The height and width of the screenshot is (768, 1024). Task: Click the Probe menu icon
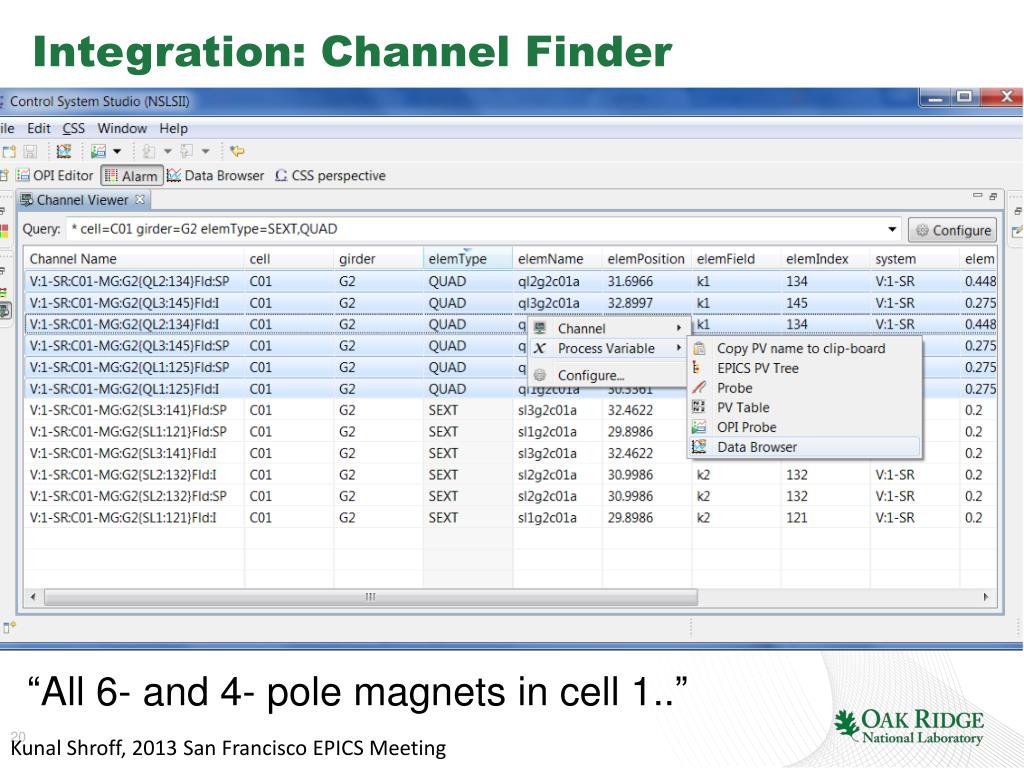(x=699, y=388)
